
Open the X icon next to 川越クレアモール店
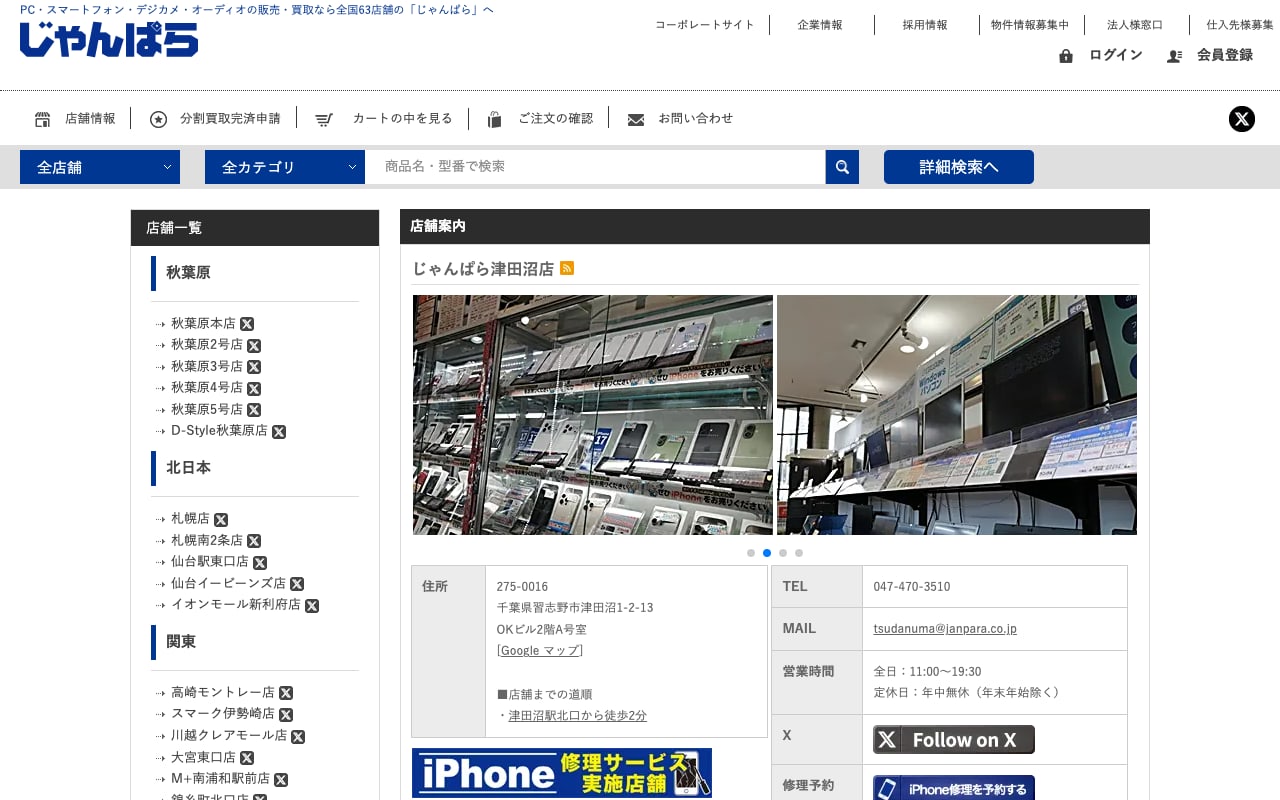(298, 737)
